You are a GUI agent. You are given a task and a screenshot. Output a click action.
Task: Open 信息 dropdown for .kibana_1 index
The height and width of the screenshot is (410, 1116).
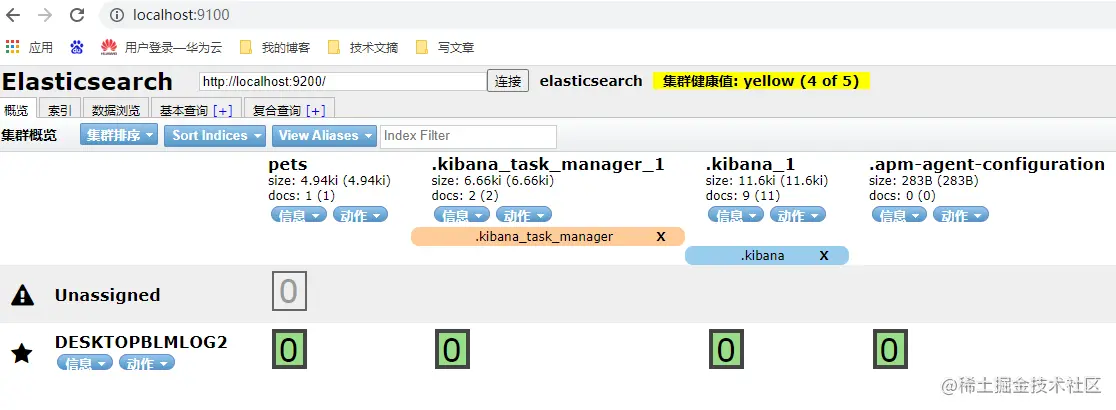pyautogui.click(x=736, y=215)
